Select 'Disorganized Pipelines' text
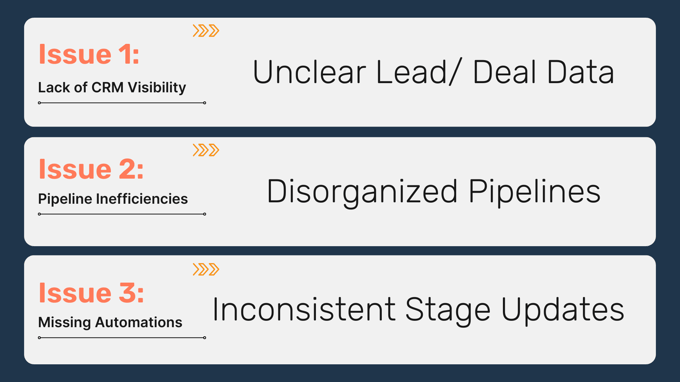Viewport: 680px width, 382px height. coord(433,192)
